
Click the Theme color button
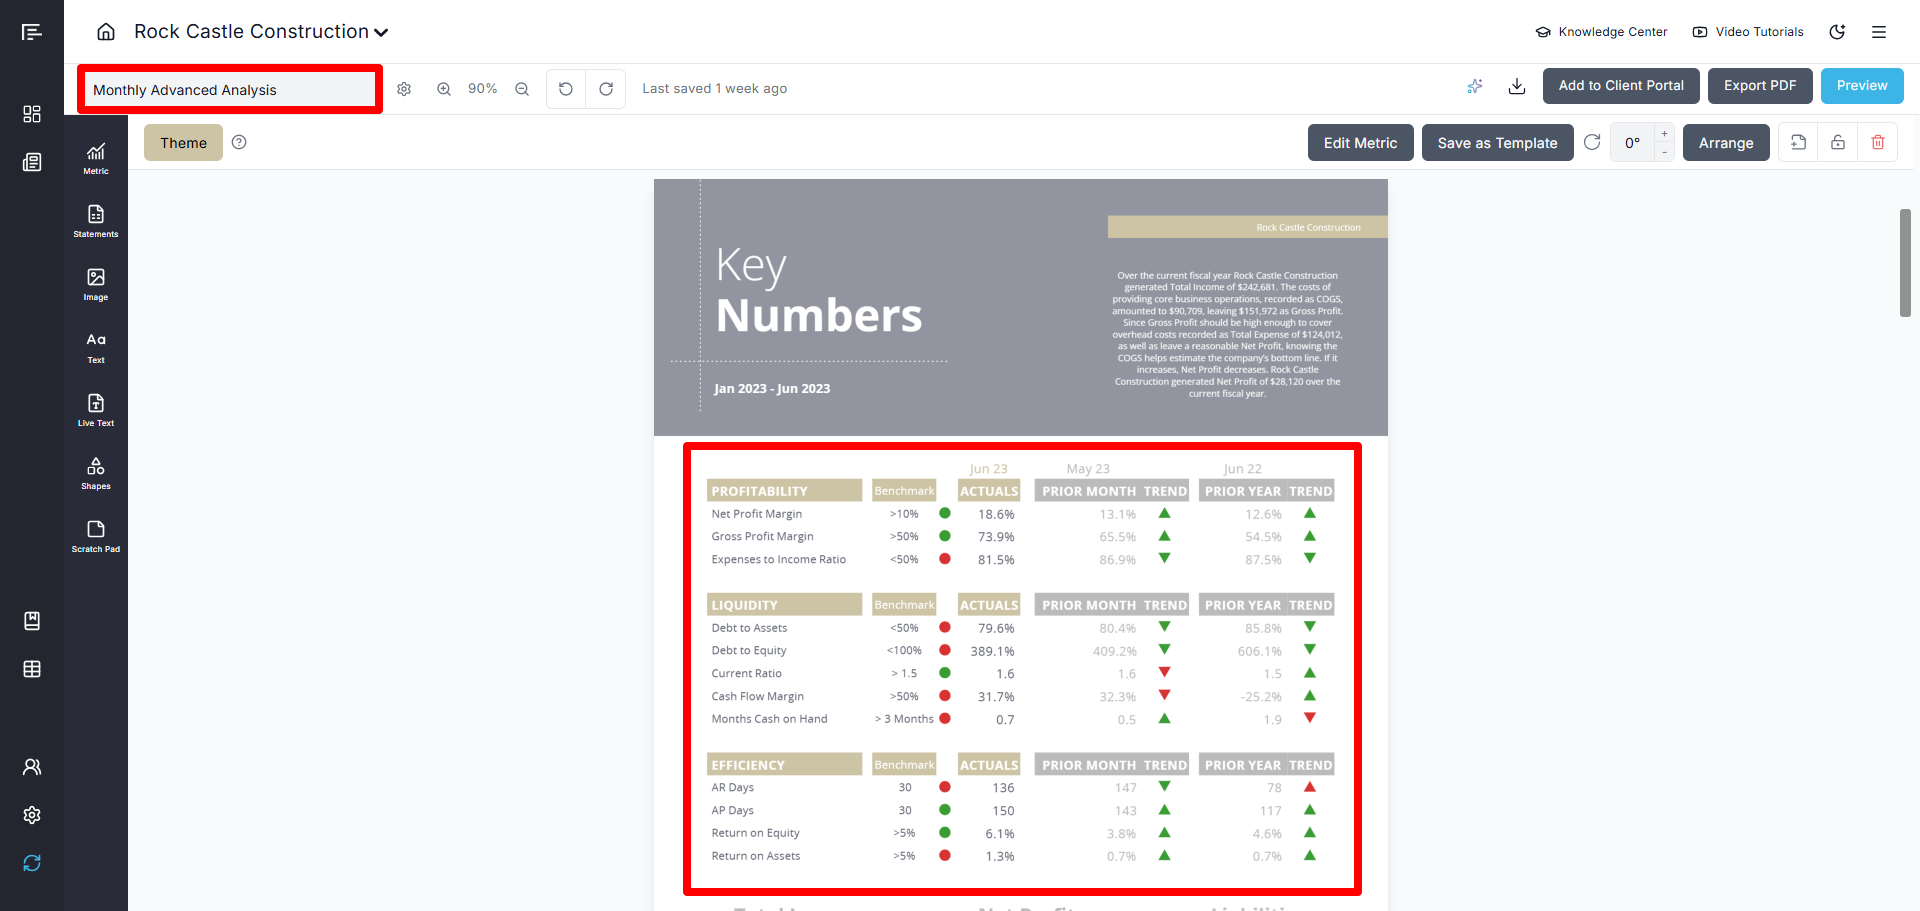183,143
